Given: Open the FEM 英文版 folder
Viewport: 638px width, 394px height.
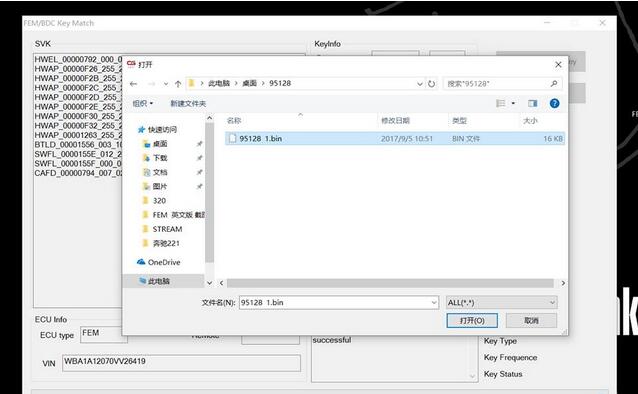Looking at the screenshot, I should click(x=174, y=215).
